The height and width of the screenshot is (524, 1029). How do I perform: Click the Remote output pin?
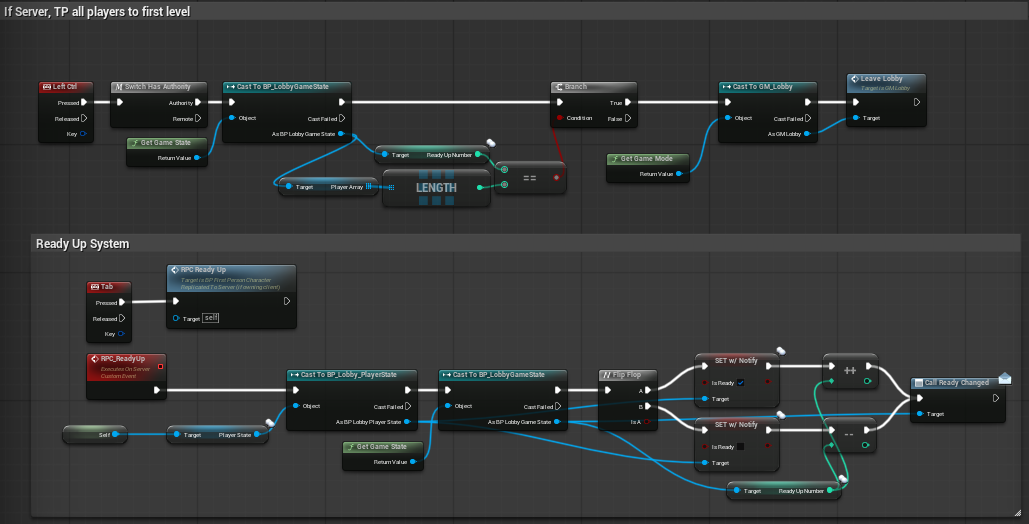click(198, 119)
